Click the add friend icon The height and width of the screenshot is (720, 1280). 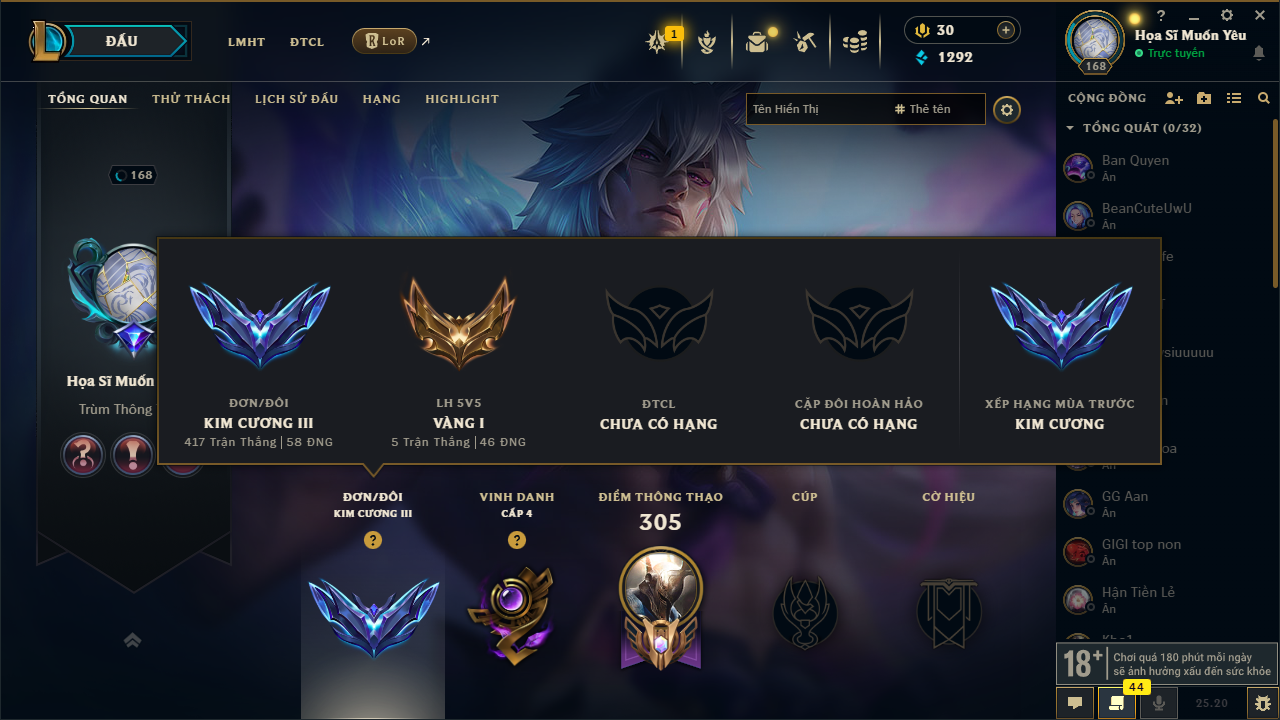[1174, 98]
